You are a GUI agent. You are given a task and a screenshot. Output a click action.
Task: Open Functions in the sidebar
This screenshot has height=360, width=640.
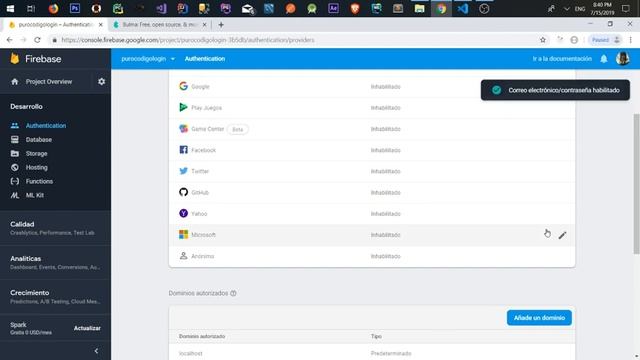(x=39, y=181)
